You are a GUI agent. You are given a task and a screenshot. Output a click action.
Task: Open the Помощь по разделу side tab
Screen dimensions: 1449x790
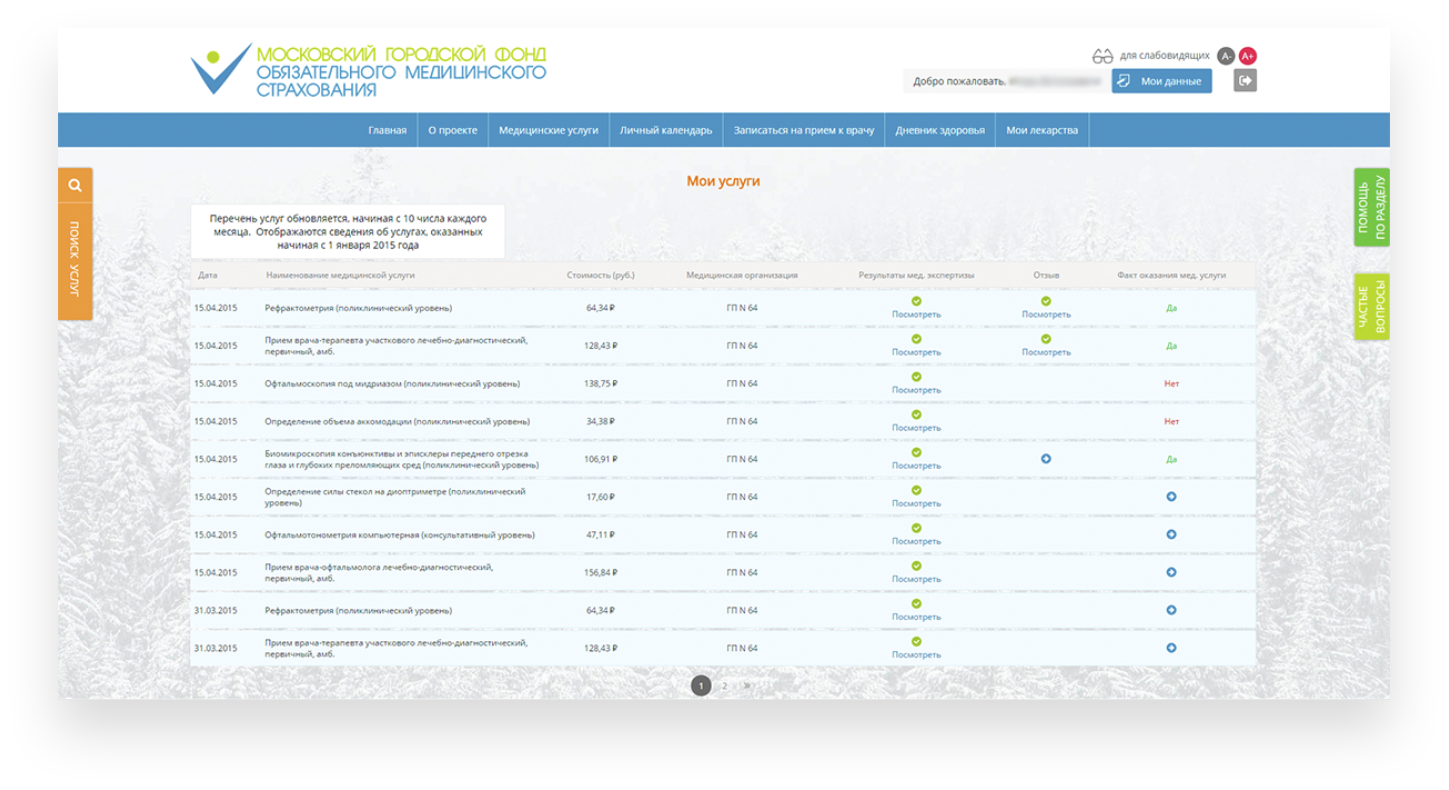coord(1371,208)
